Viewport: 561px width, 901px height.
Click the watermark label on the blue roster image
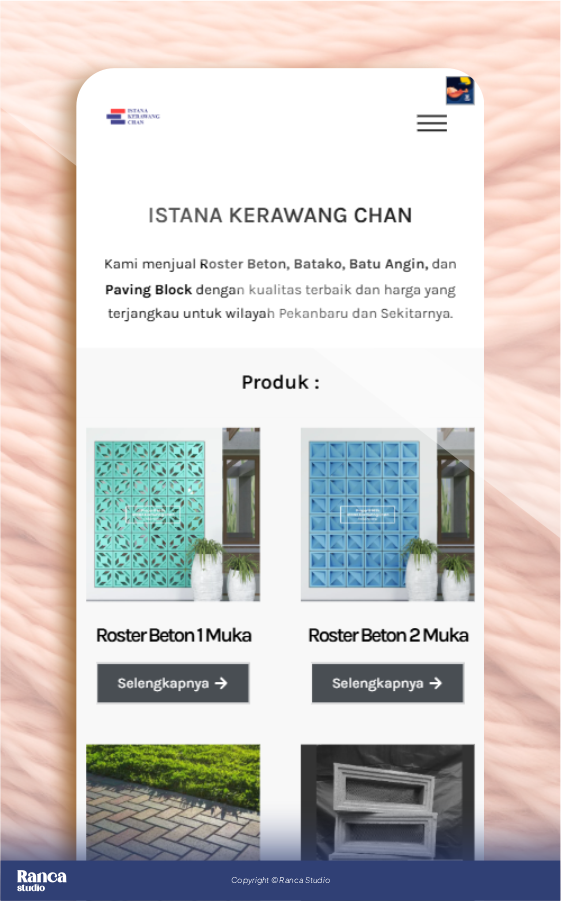pyautogui.click(x=367, y=514)
